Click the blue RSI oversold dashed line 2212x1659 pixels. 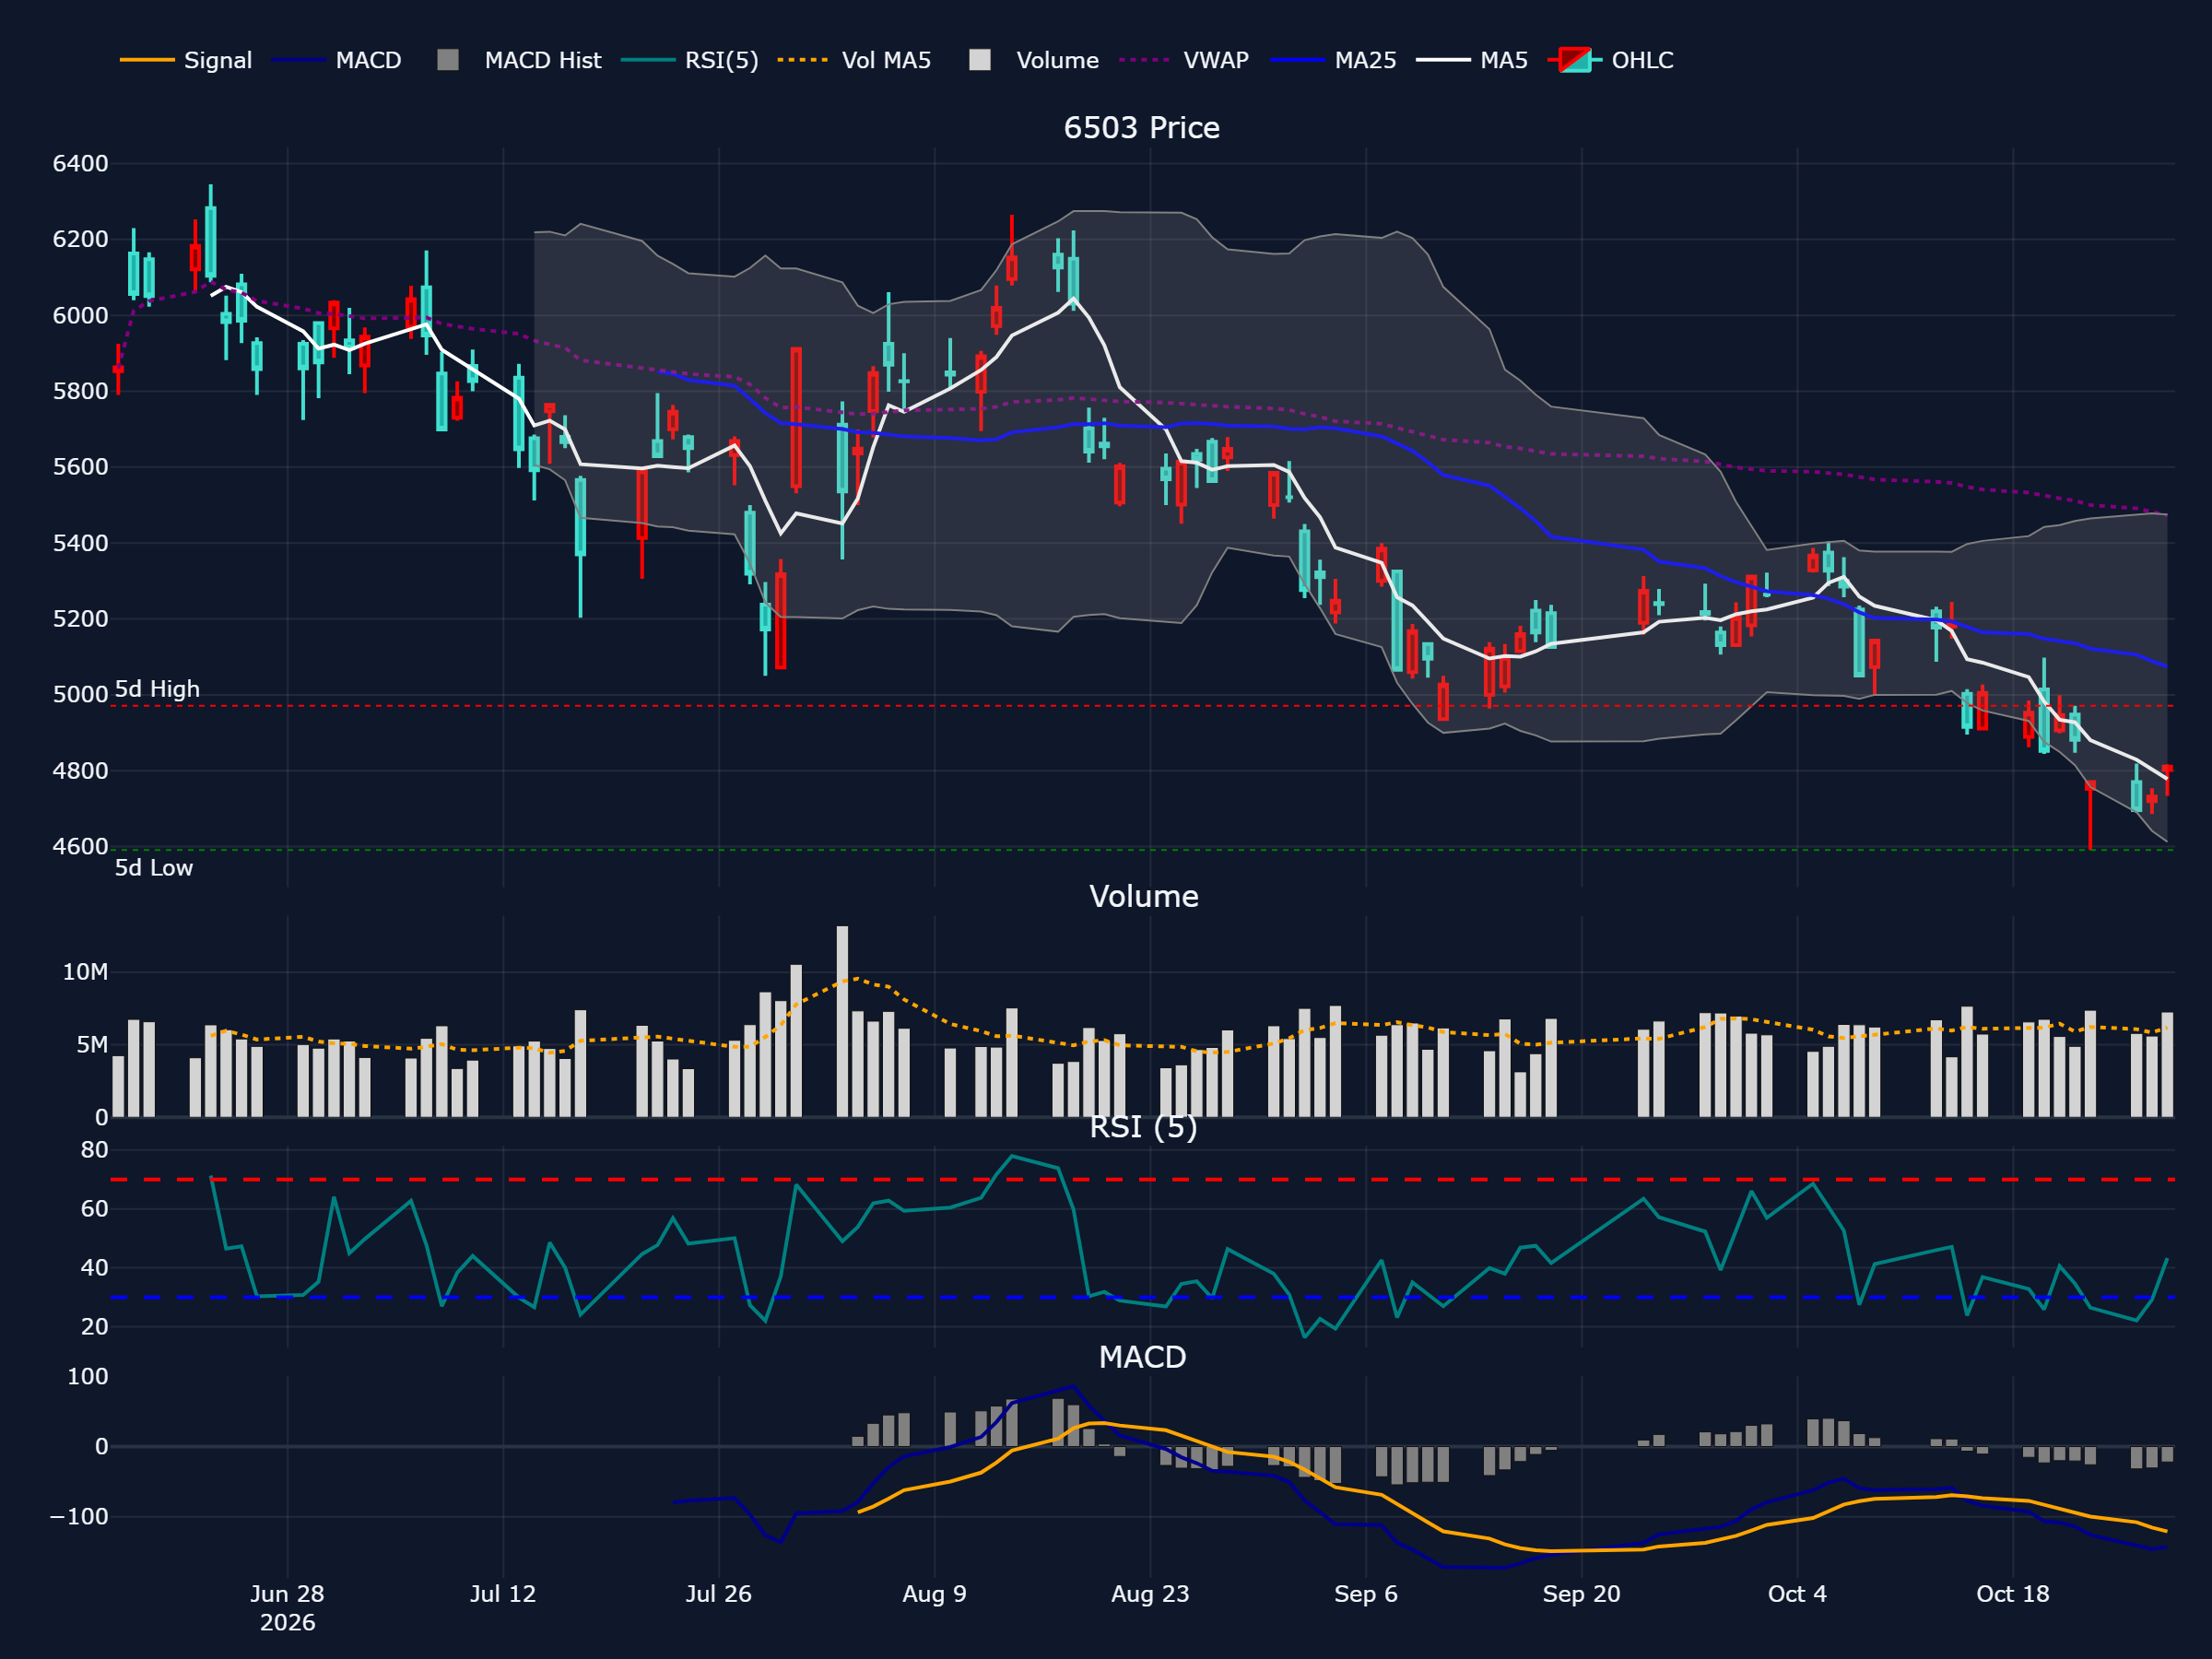click(1142, 1298)
